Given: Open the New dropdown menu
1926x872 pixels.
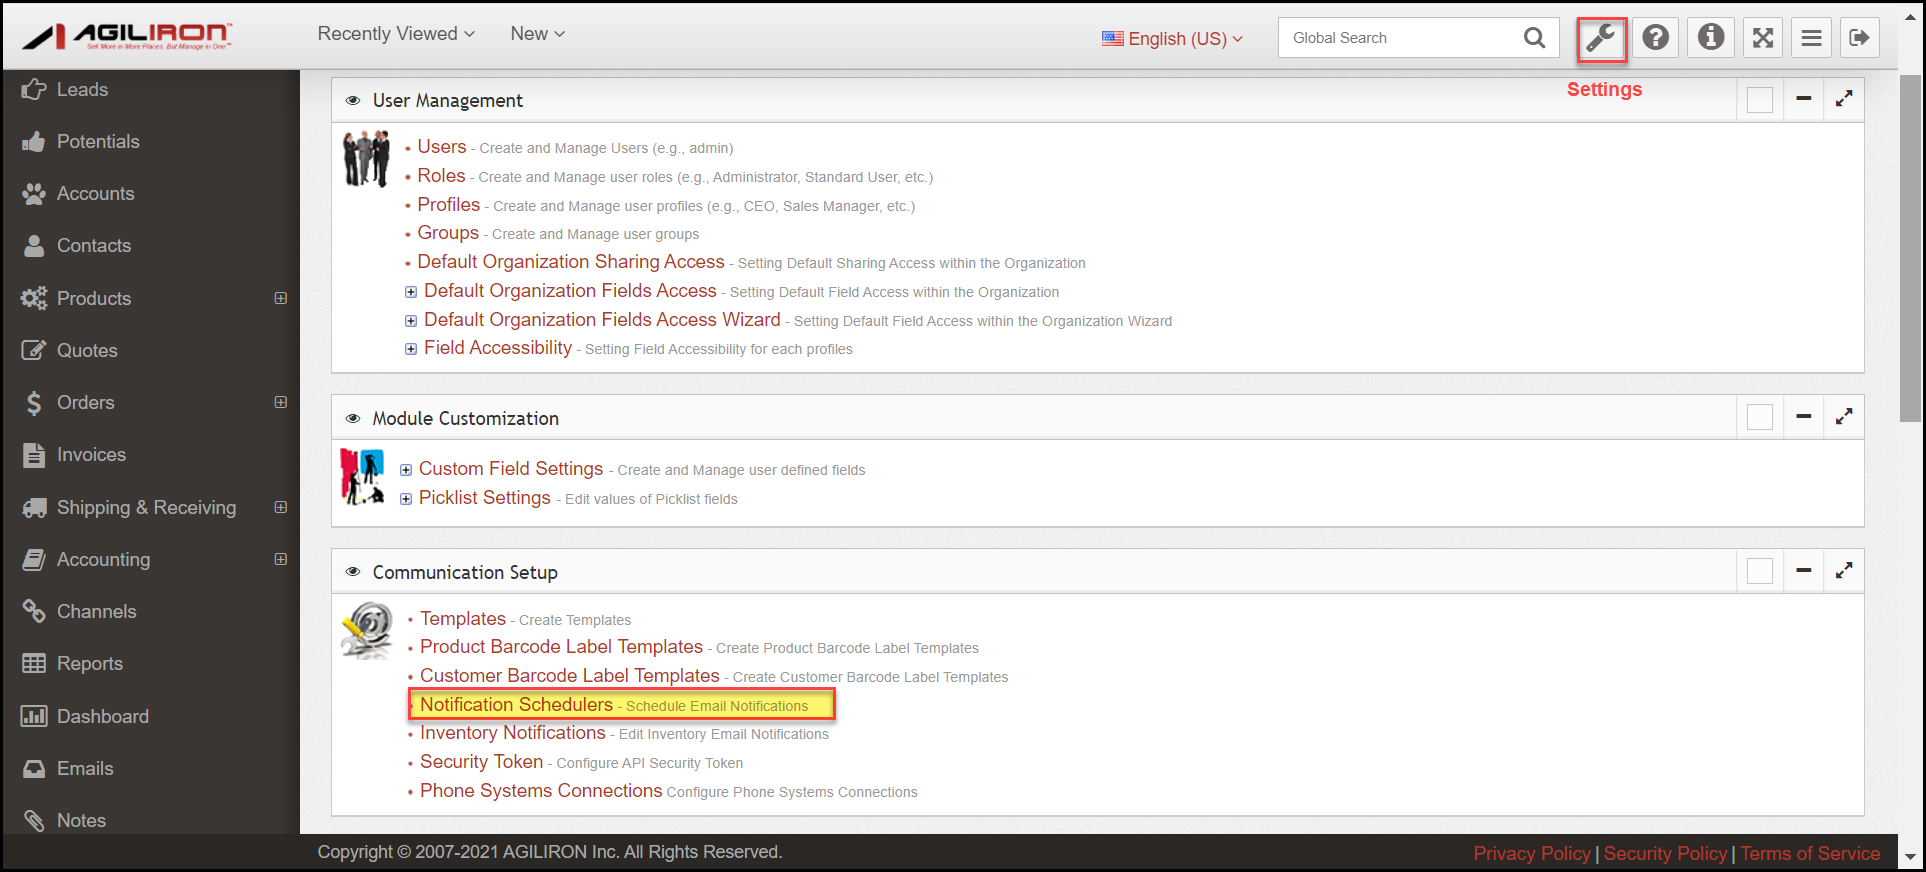Looking at the screenshot, I should tap(538, 34).
